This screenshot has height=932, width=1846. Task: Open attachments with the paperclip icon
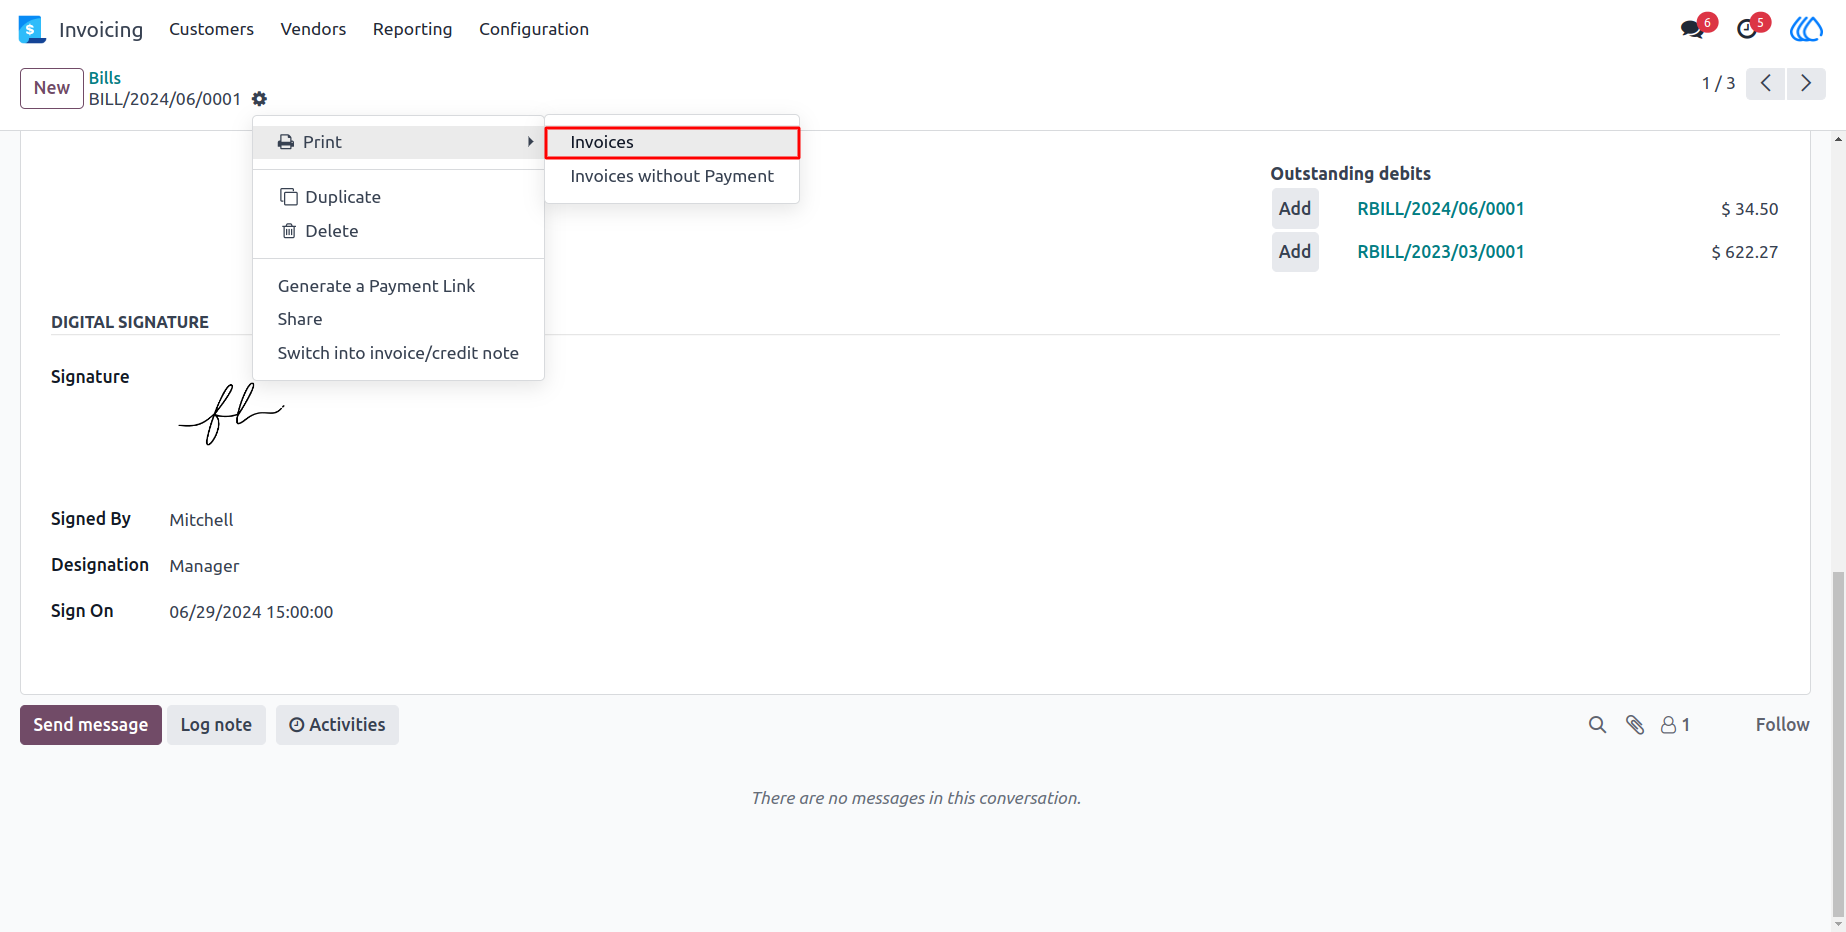(1635, 725)
